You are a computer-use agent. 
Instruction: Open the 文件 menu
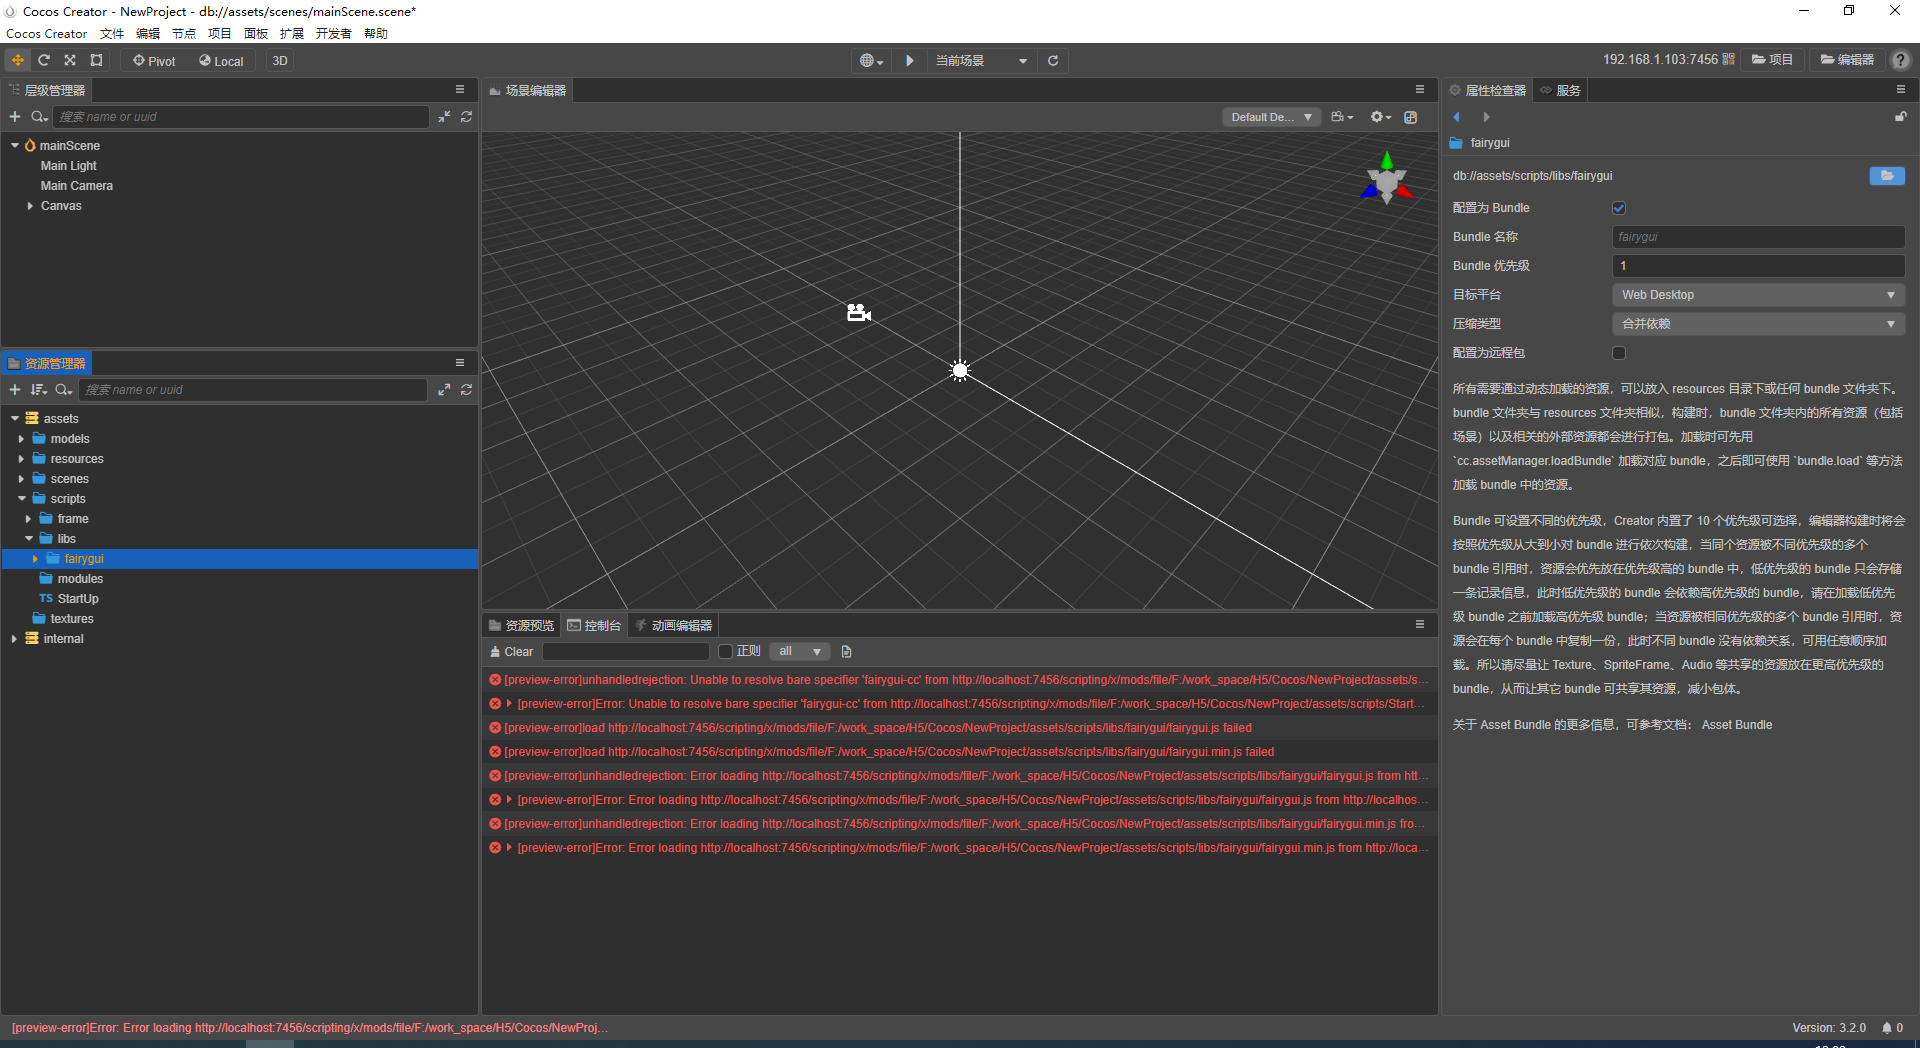[x=112, y=34]
